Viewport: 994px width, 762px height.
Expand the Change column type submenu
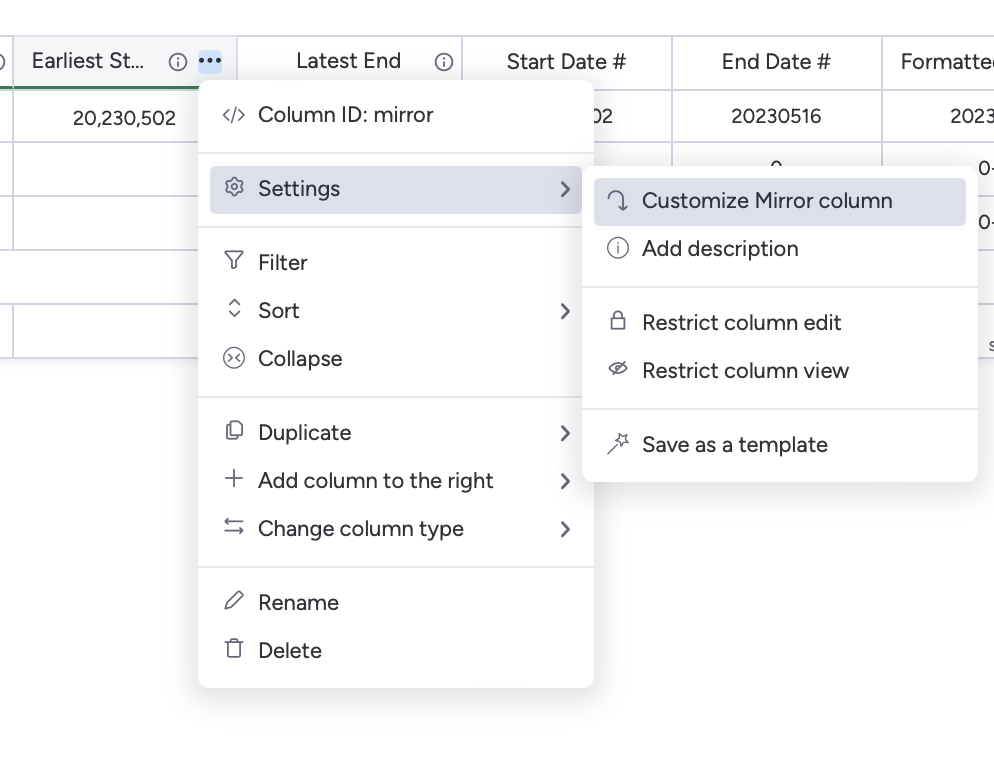coord(567,529)
